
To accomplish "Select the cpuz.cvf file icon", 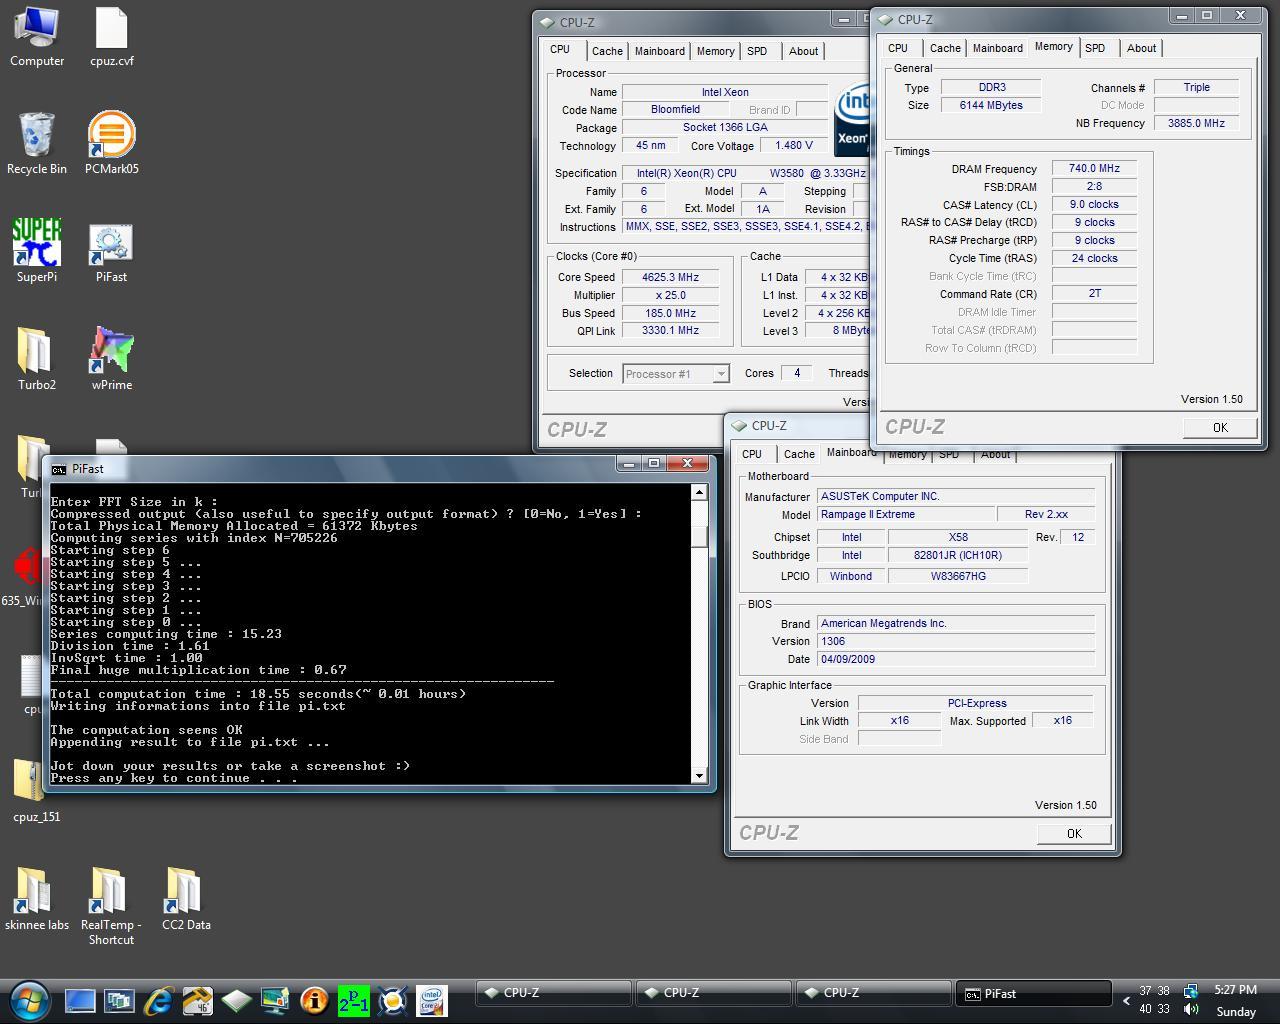I will [111, 37].
